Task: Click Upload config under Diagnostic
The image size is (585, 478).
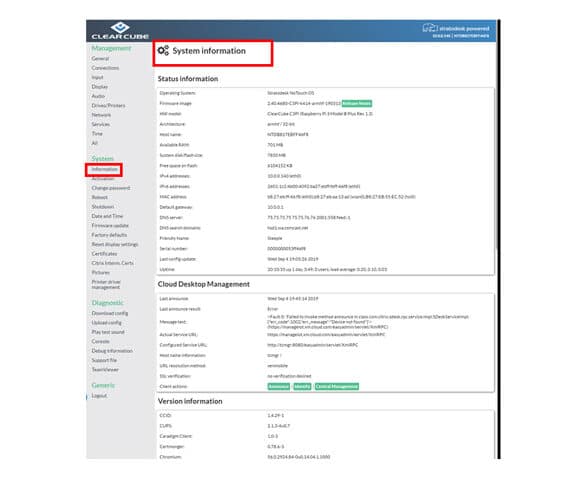Action: tap(106, 323)
